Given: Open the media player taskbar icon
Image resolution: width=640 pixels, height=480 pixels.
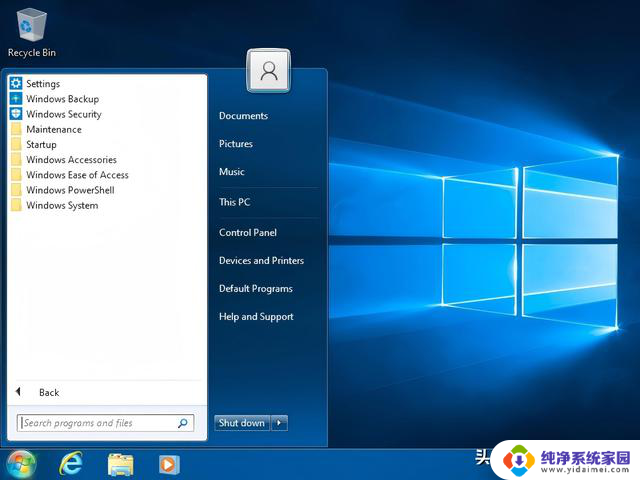Looking at the screenshot, I should [x=169, y=464].
